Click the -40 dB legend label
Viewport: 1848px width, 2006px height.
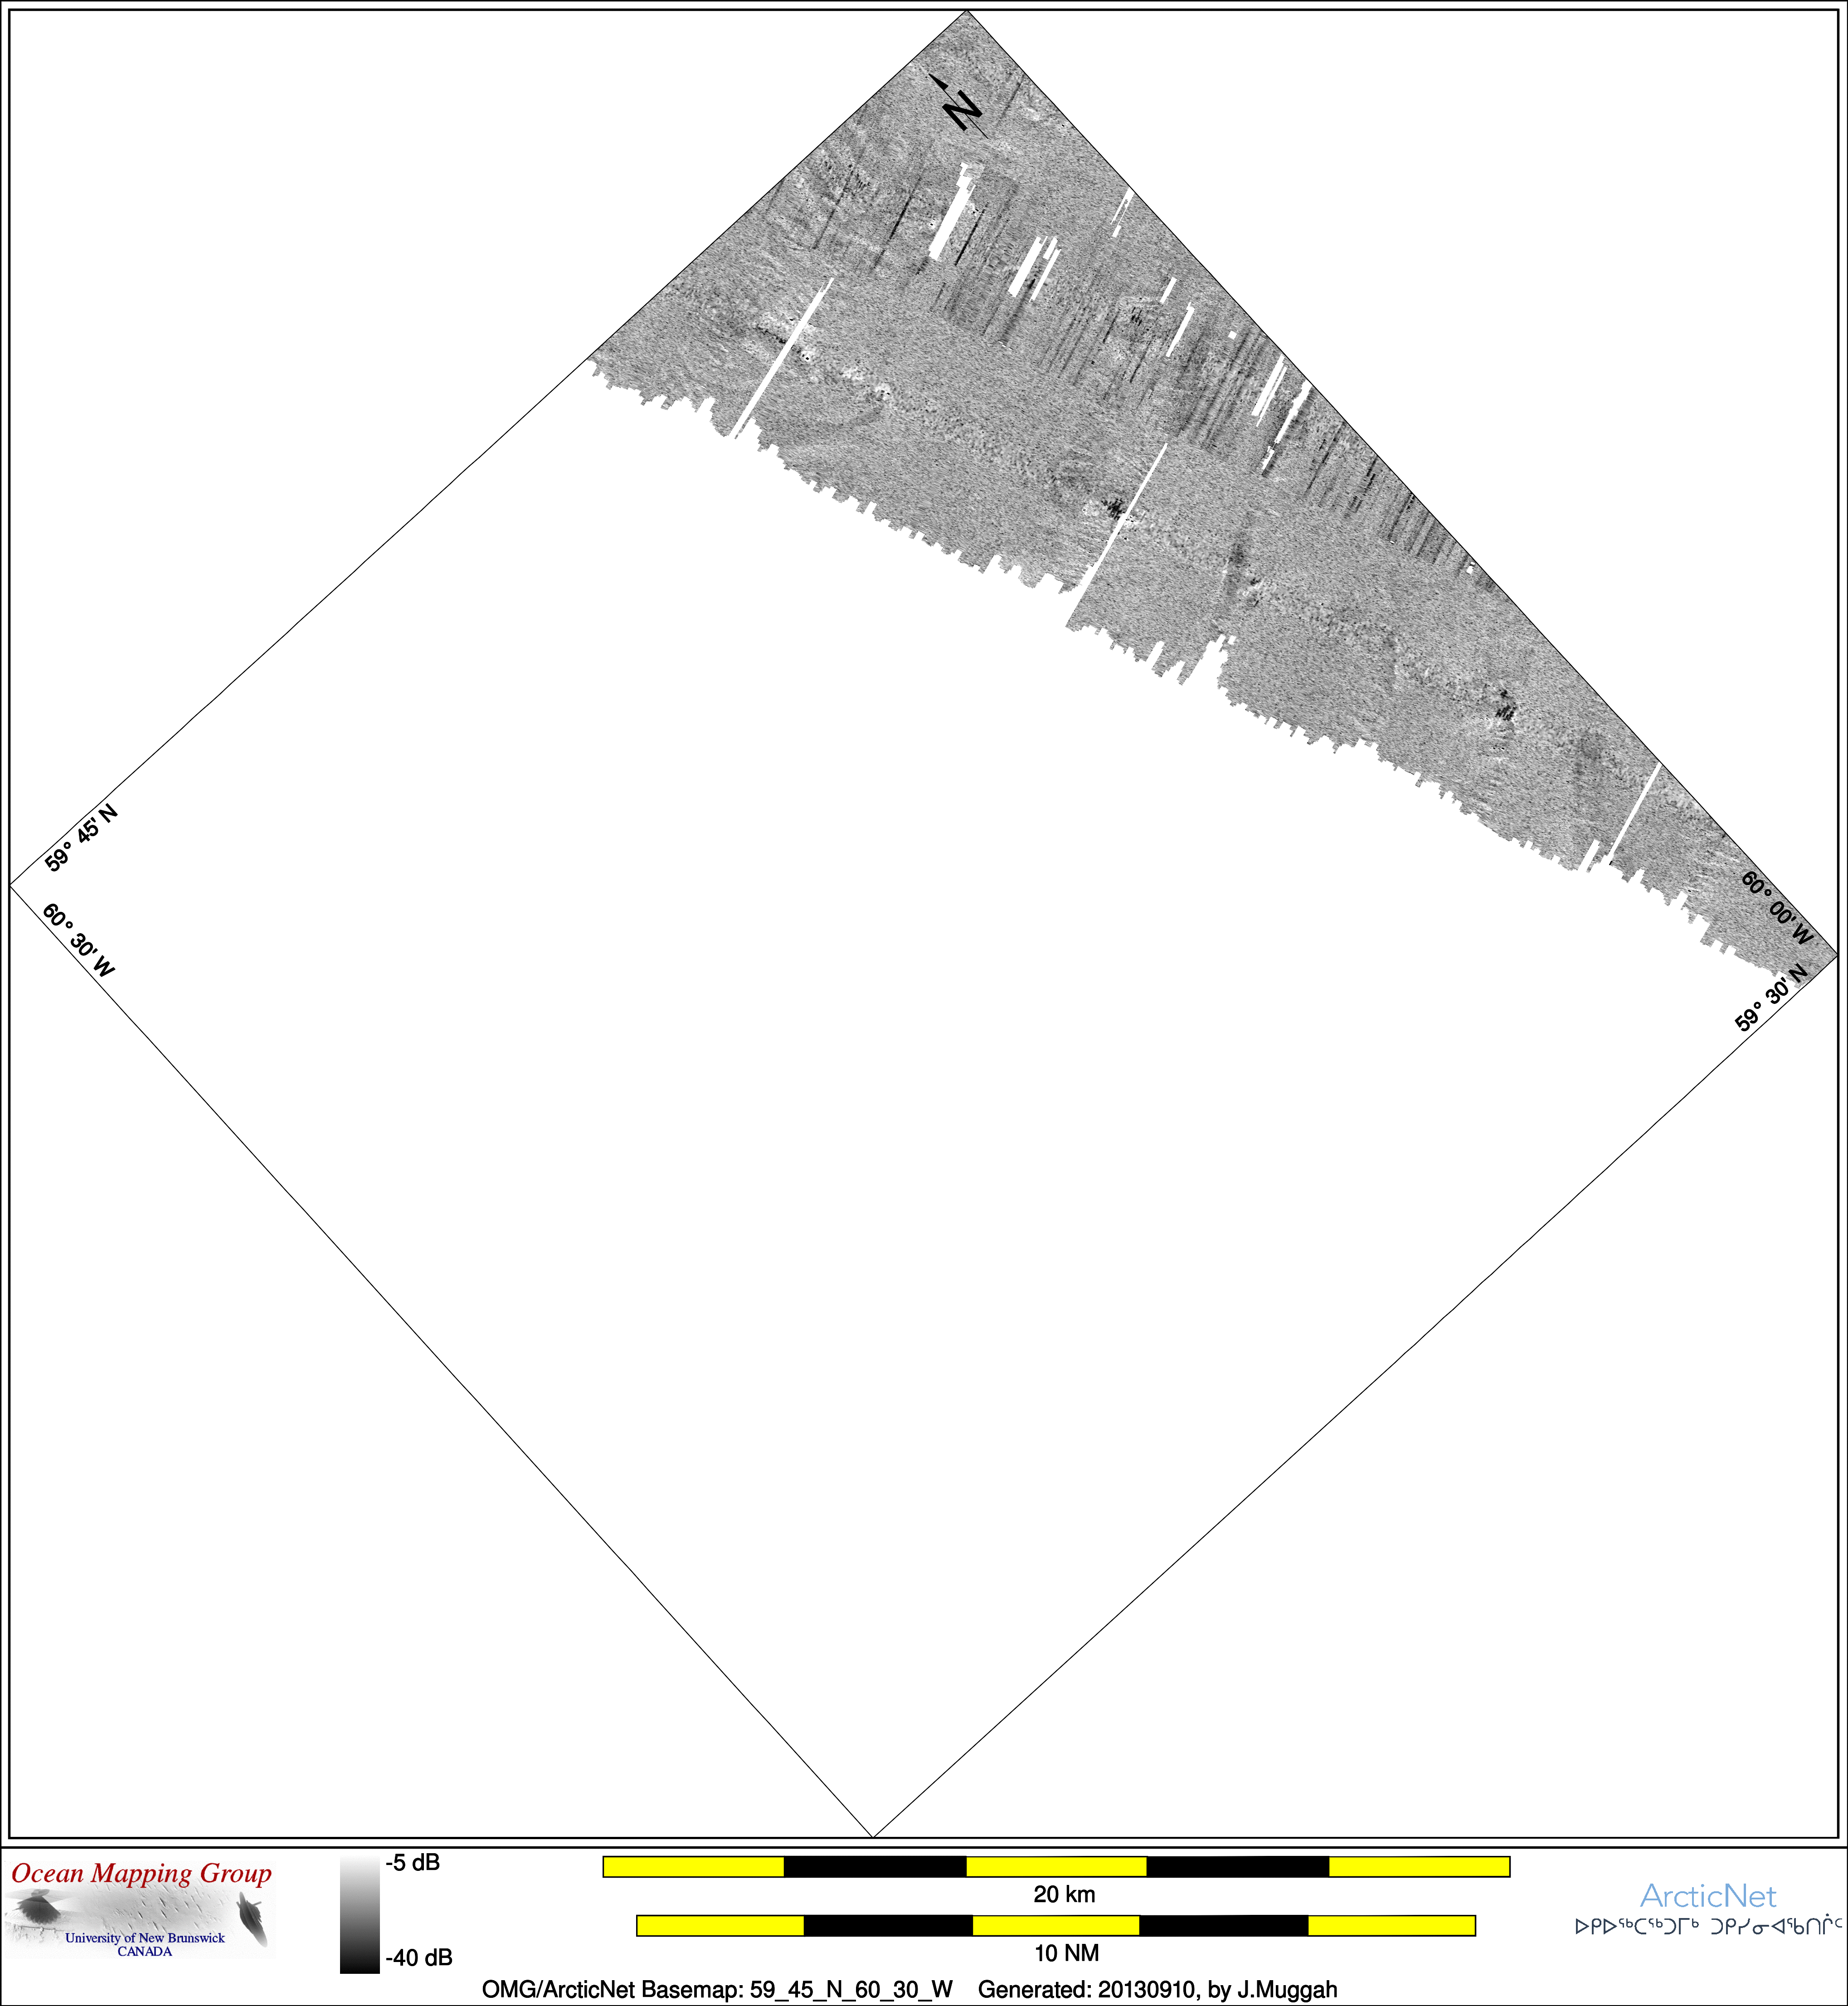tap(418, 1957)
